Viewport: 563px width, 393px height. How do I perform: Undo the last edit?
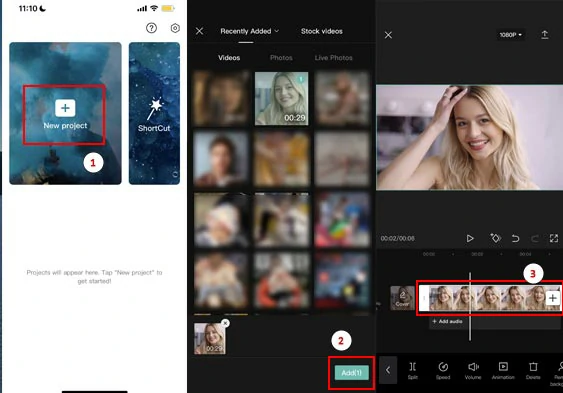(x=515, y=238)
